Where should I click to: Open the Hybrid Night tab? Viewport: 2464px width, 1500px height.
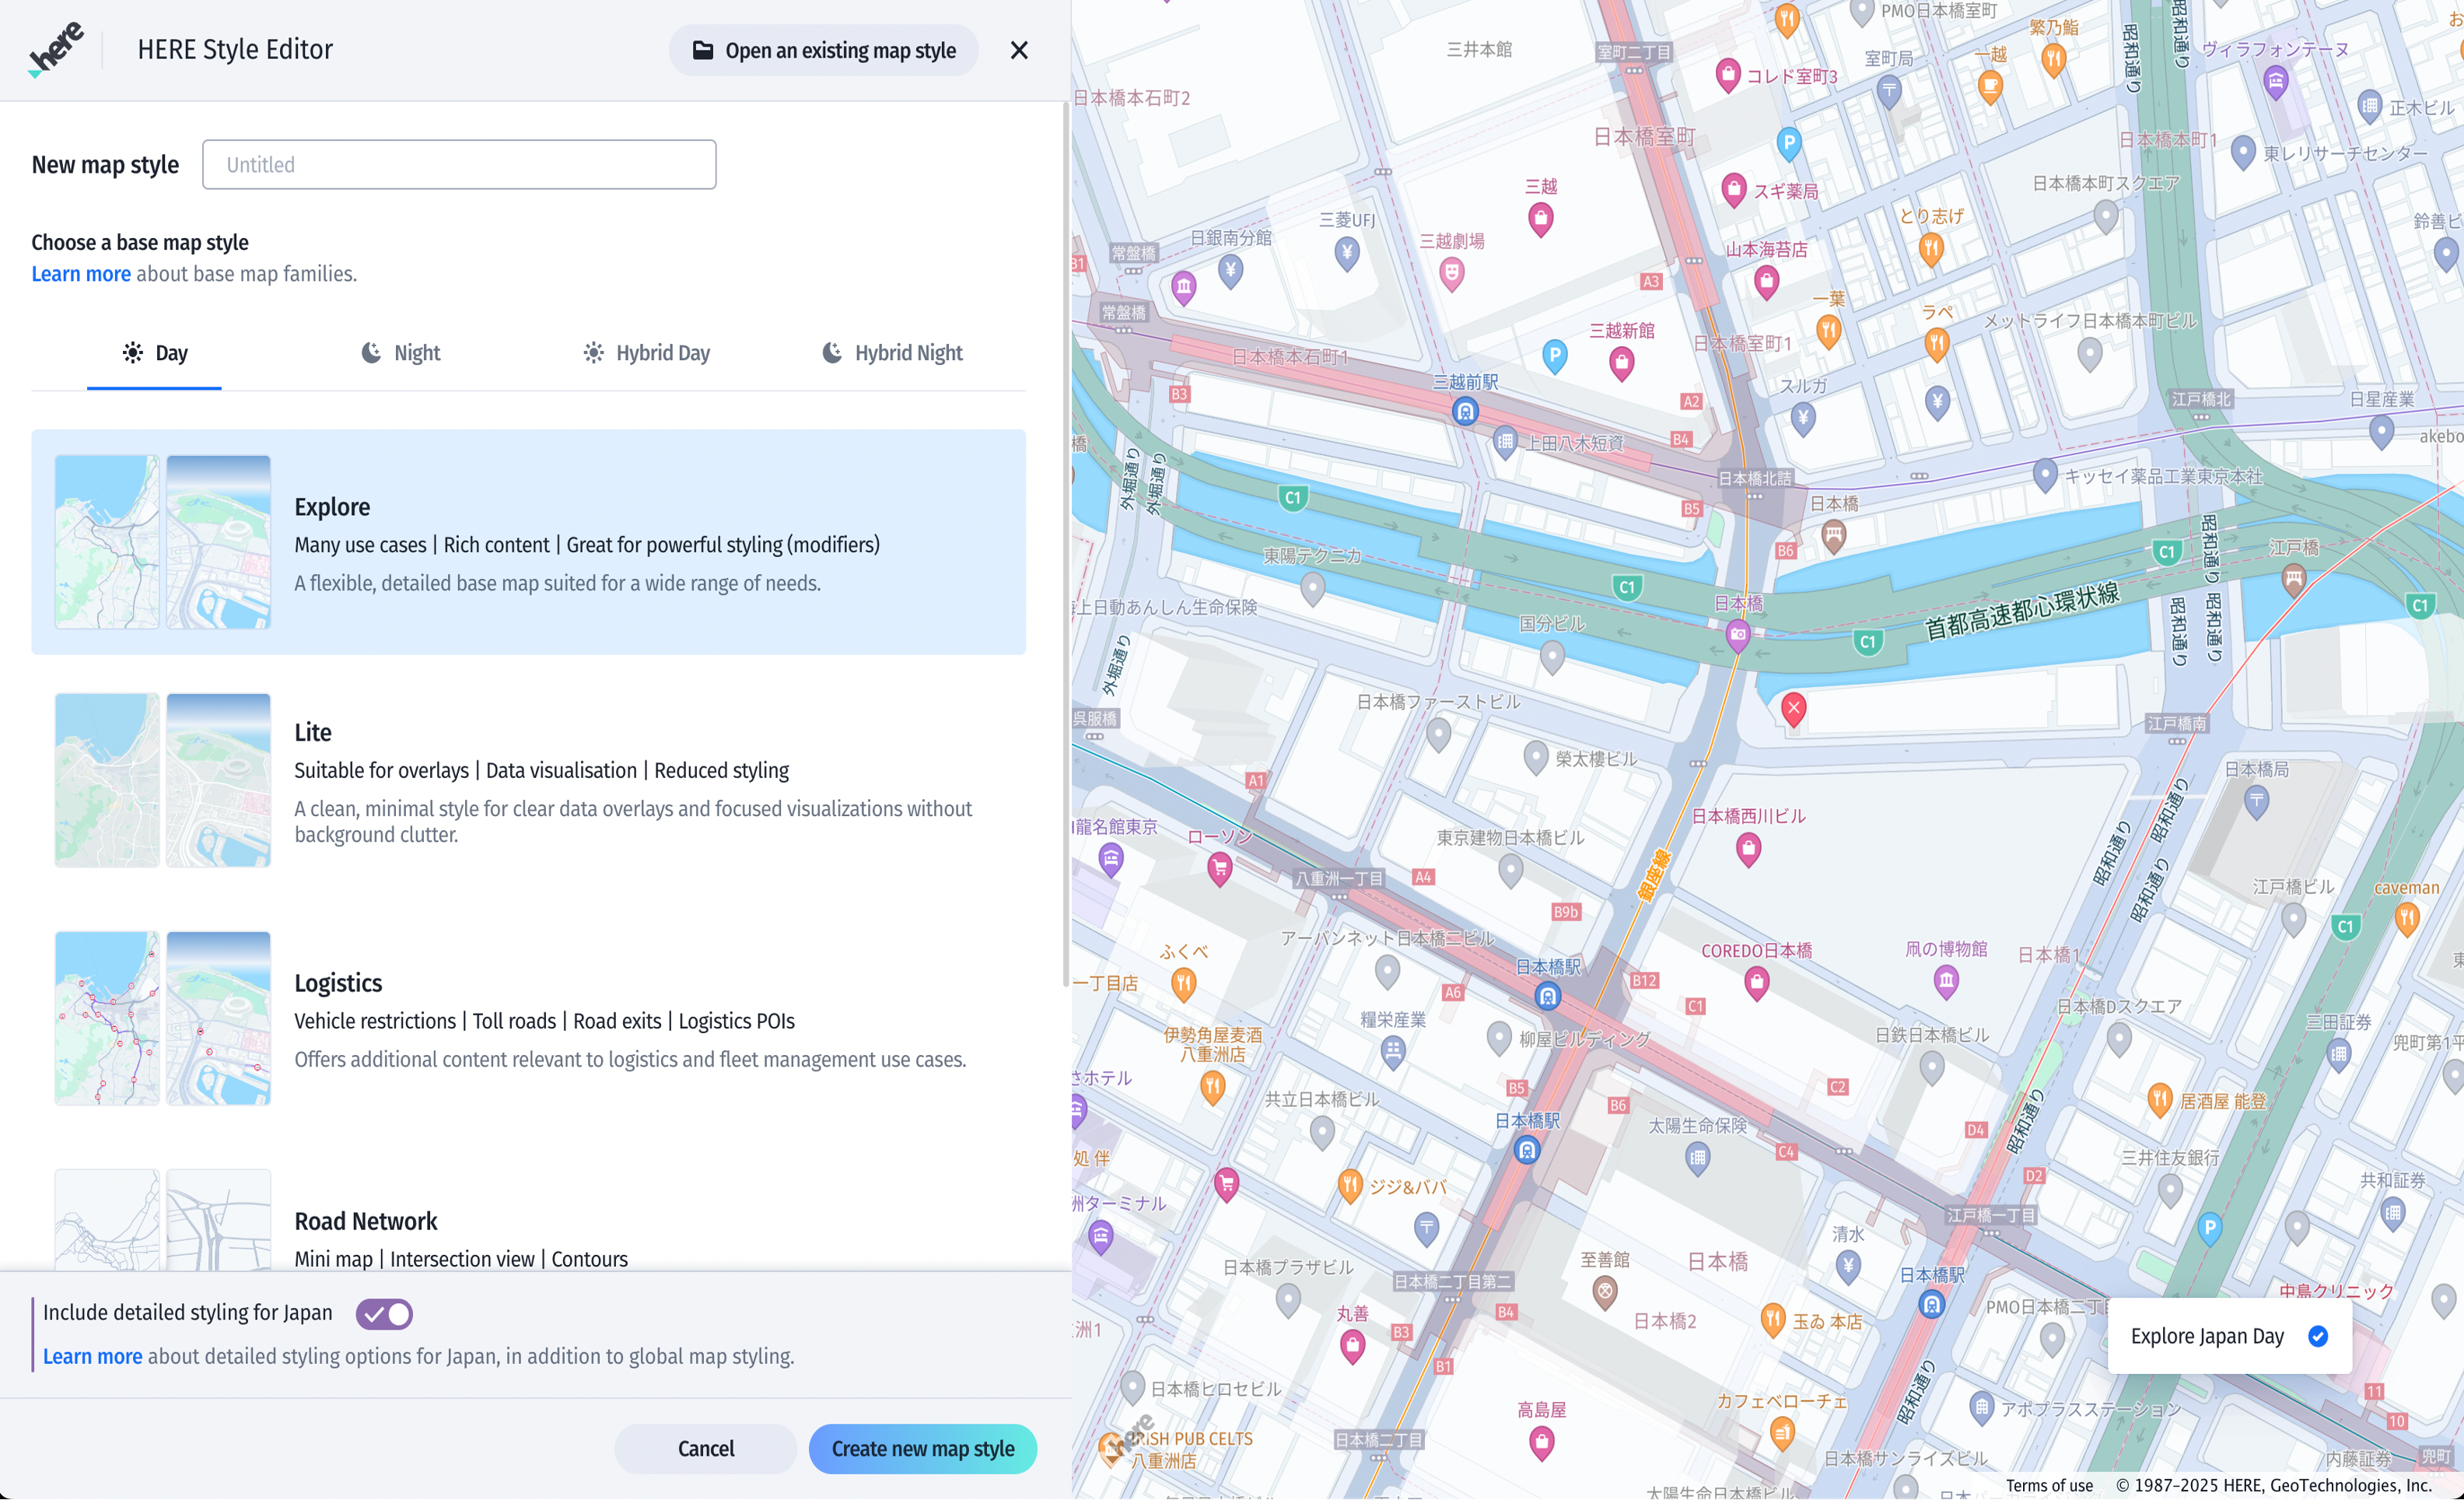892,353
